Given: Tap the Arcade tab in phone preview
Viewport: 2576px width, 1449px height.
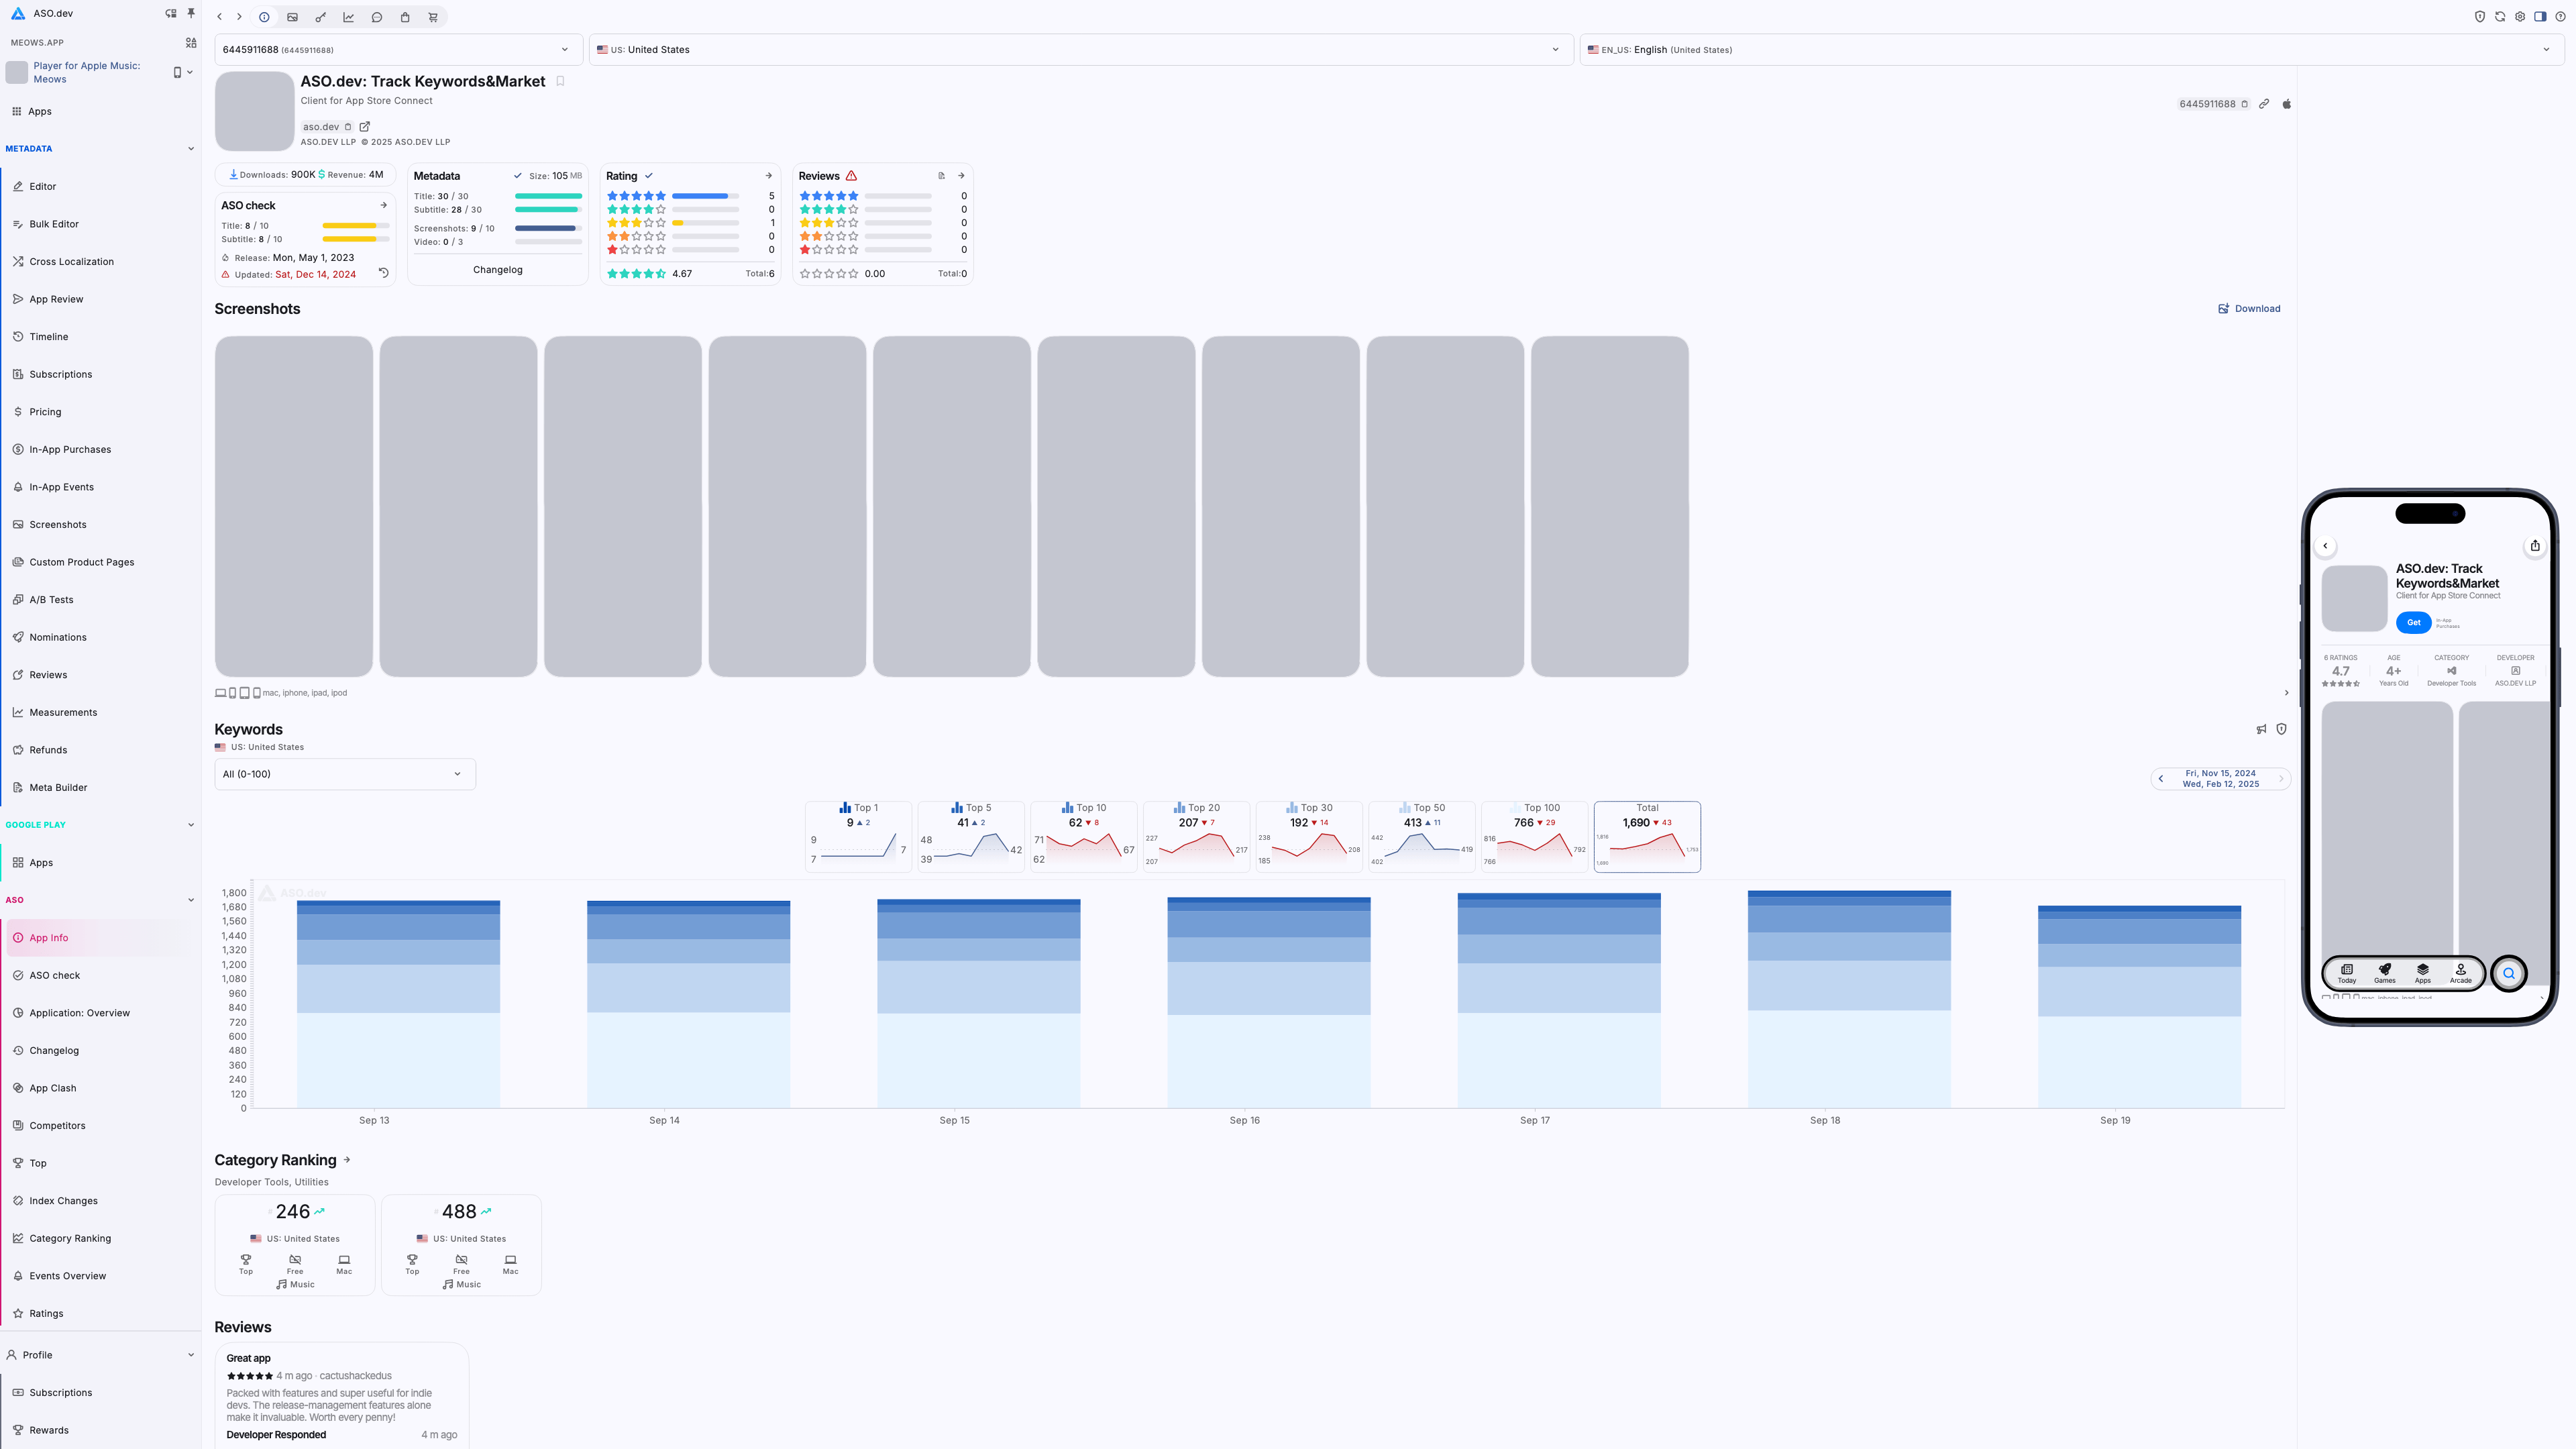Looking at the screenshot, I should (2461, 973).
